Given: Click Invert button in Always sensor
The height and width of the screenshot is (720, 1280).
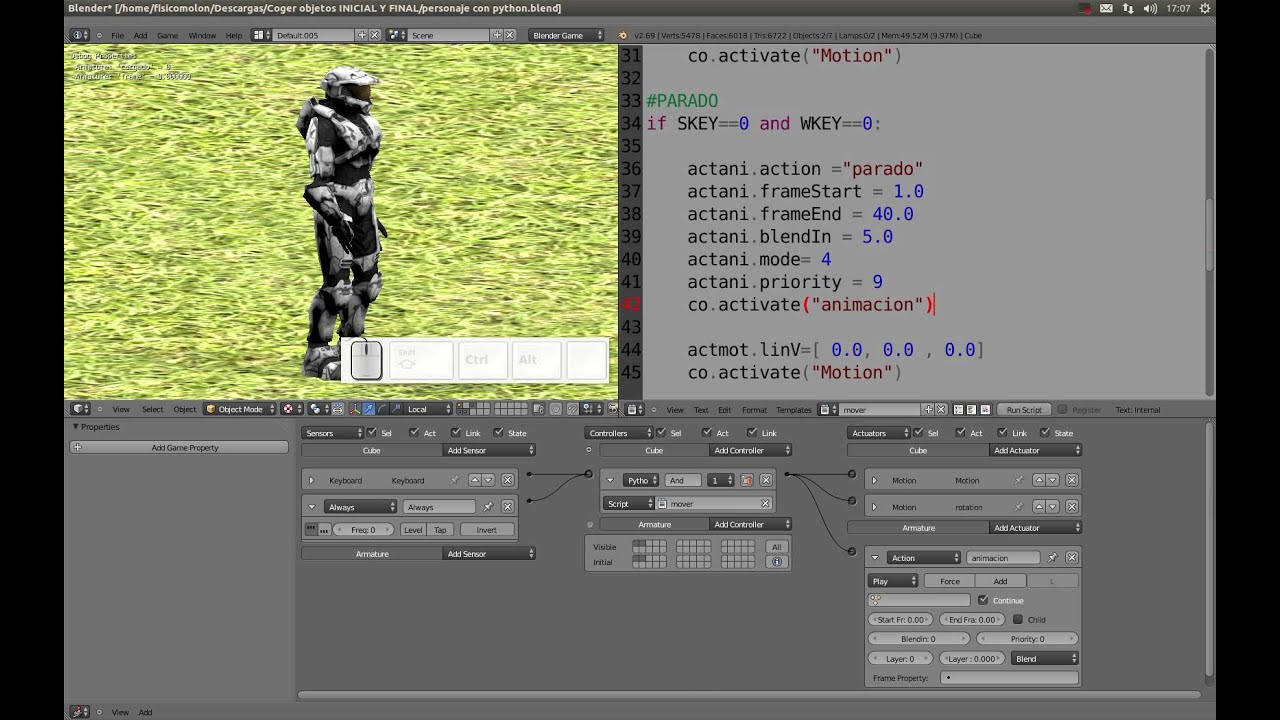Looking at the screenshot, I should coord(487,529).
